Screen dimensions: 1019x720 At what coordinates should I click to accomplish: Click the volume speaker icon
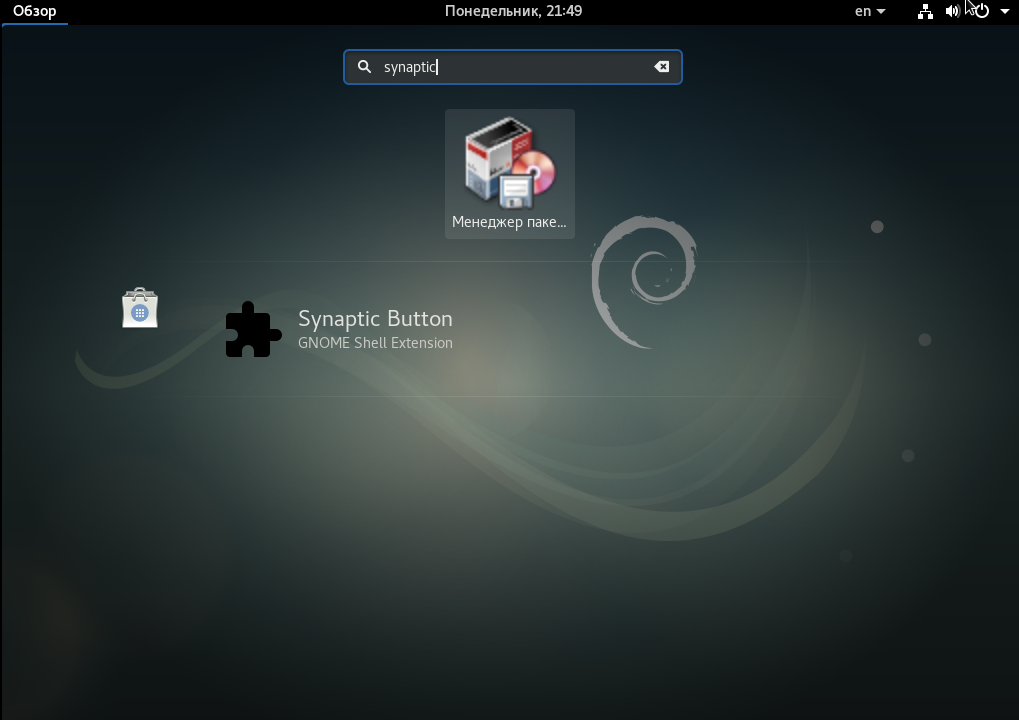pyautogui.click(x=951, y=11)
